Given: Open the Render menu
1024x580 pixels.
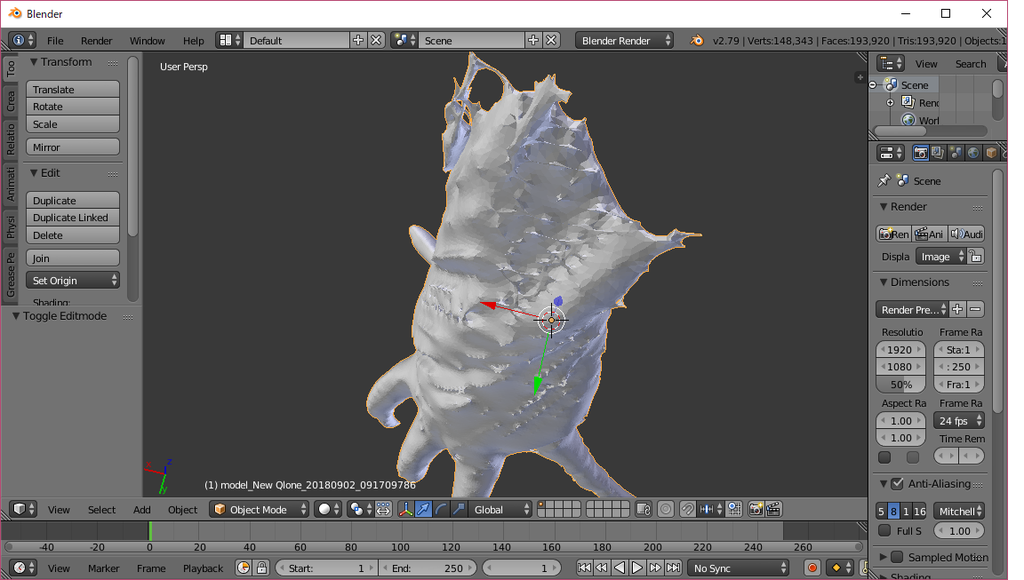Looking at the screenshot, I should (96, 40).
